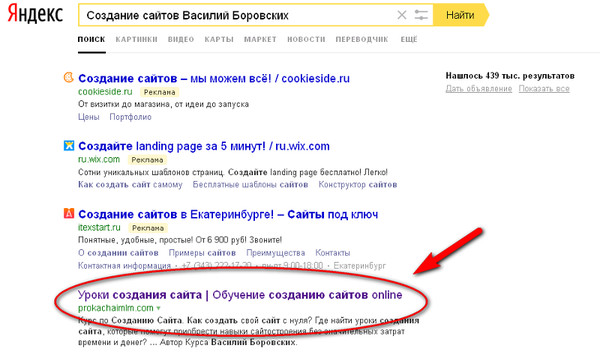Expand the arrow next to prokachaimlm.com
This screenshot has height=360, width=600.
158,308
